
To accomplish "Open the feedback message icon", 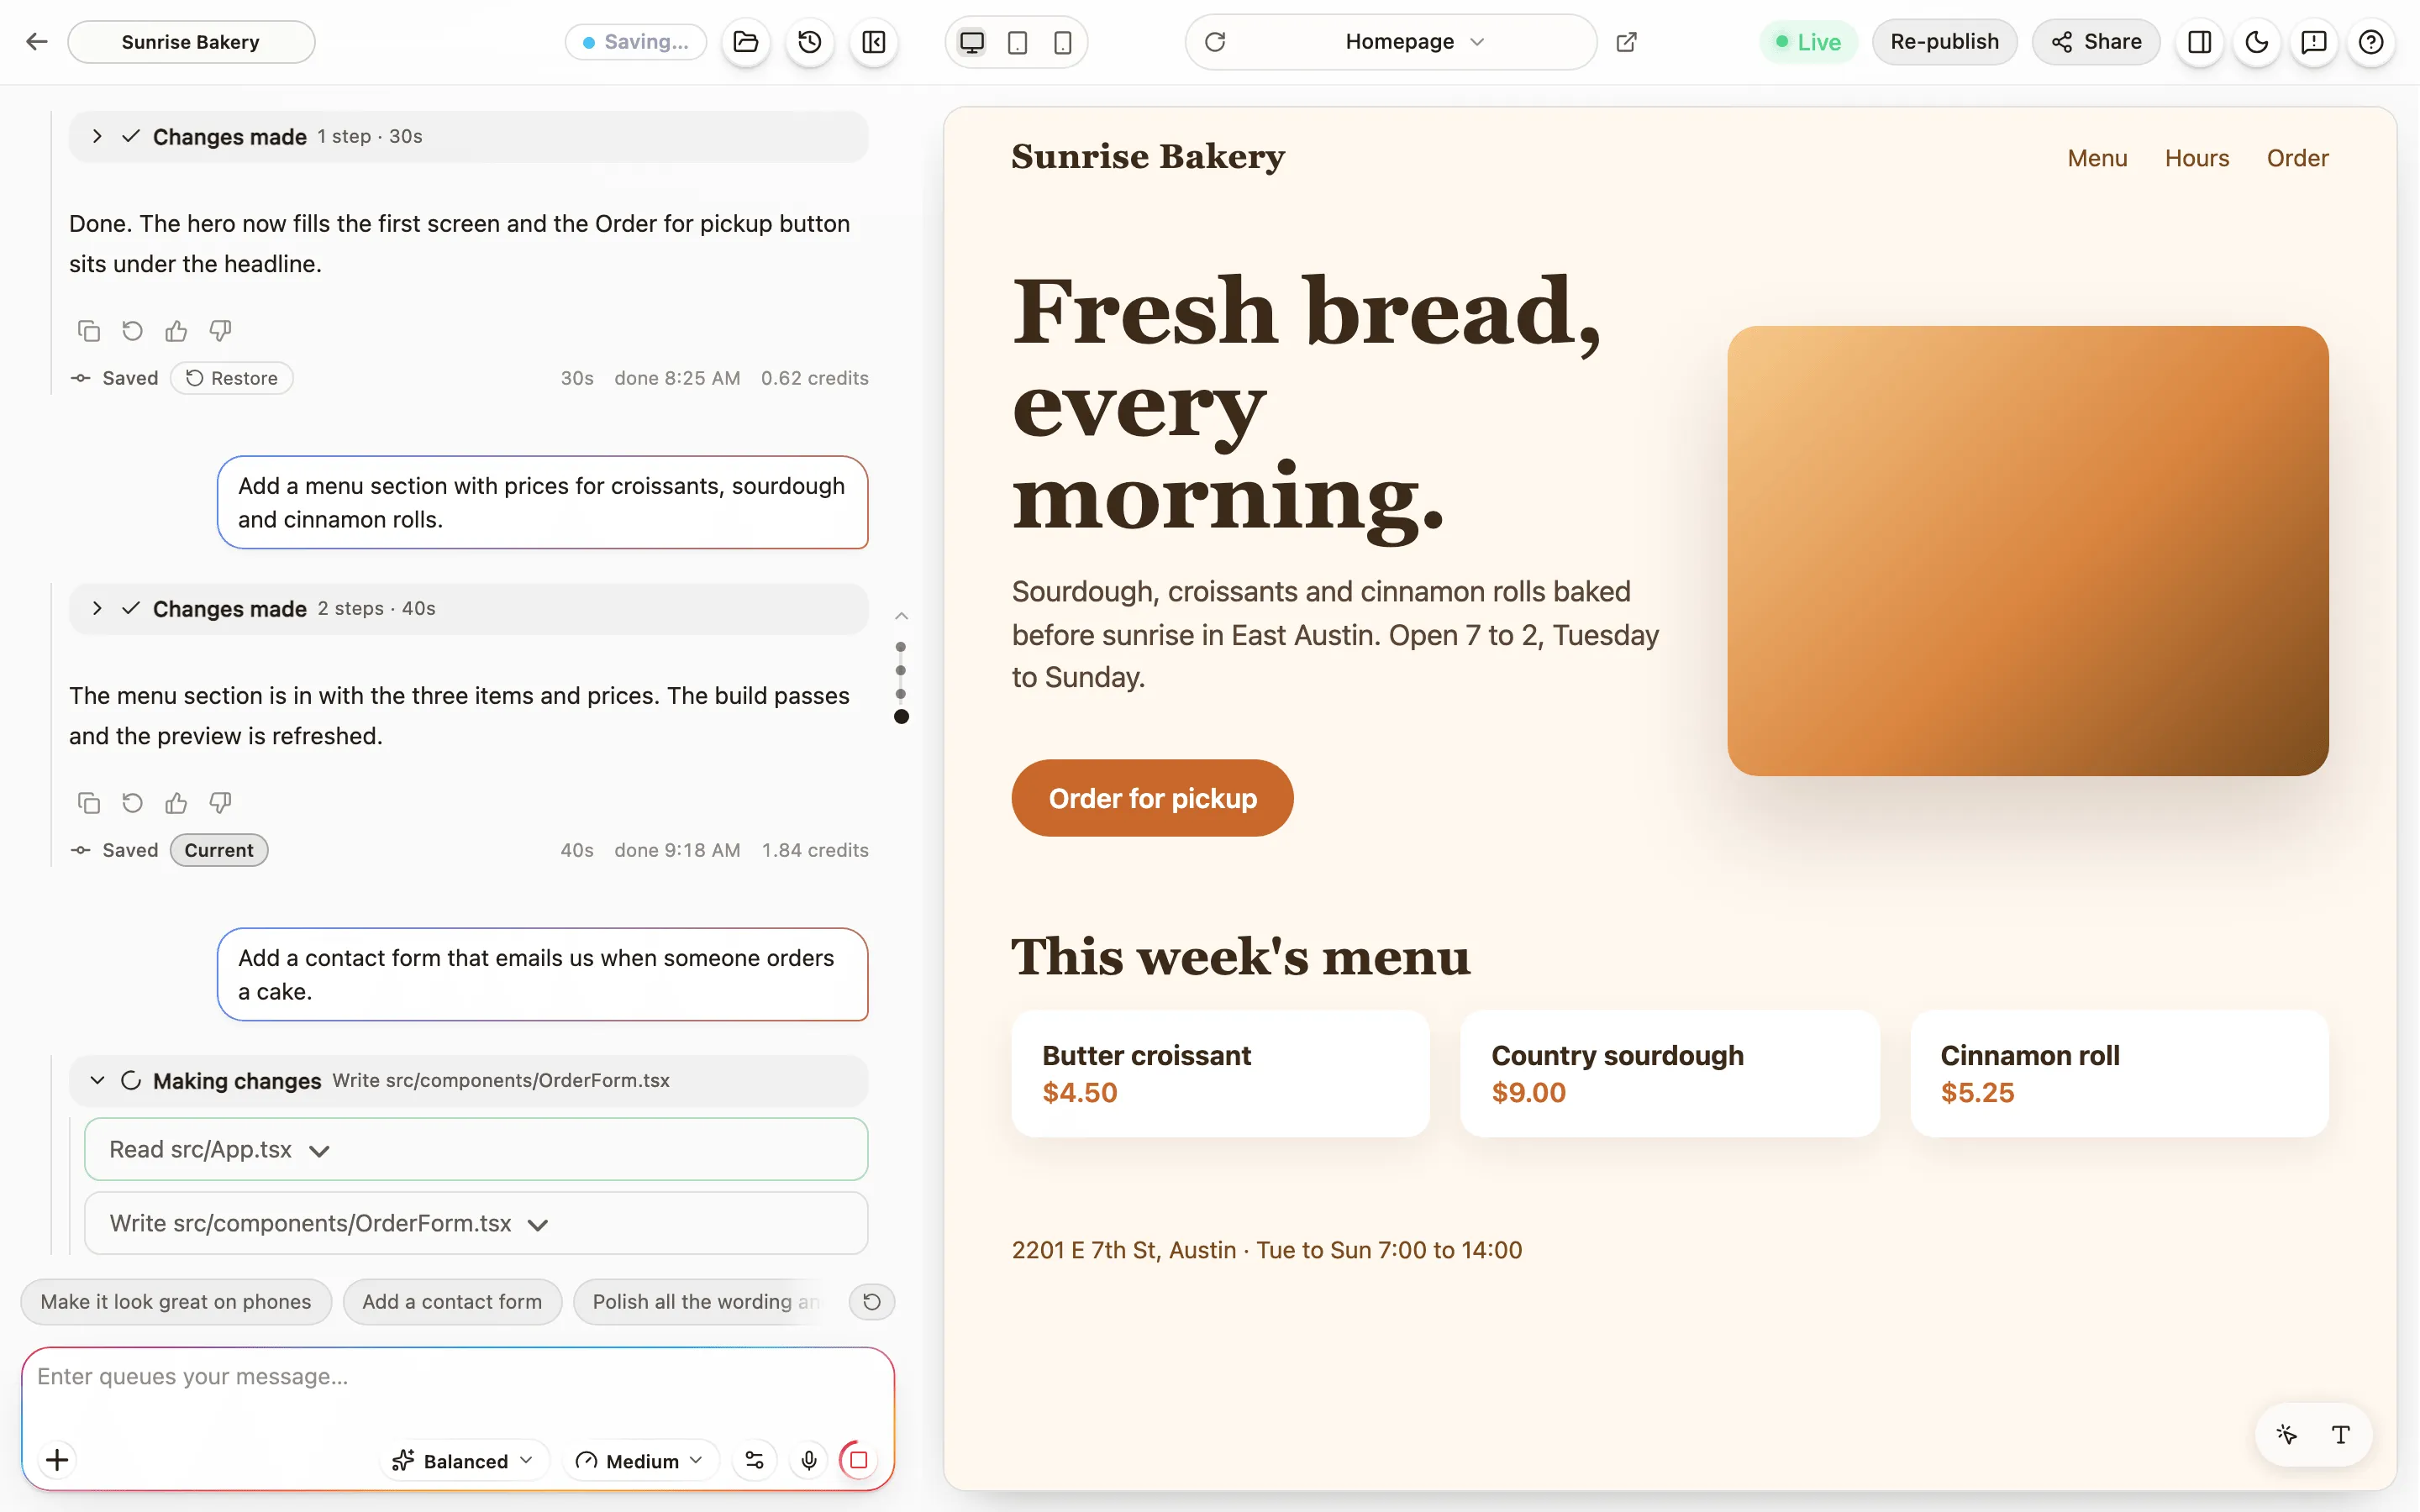I will tap(2314, 42).
